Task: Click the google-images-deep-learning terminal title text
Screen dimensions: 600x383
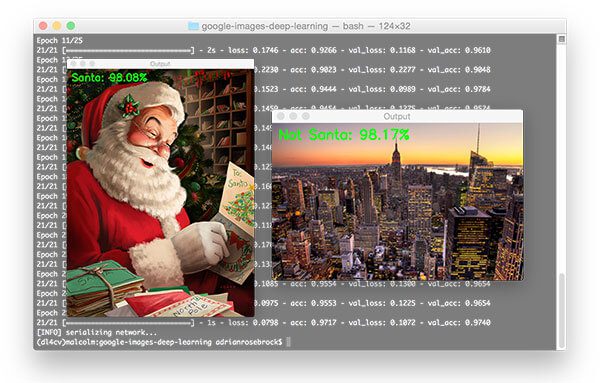Action: pos(265,26)
